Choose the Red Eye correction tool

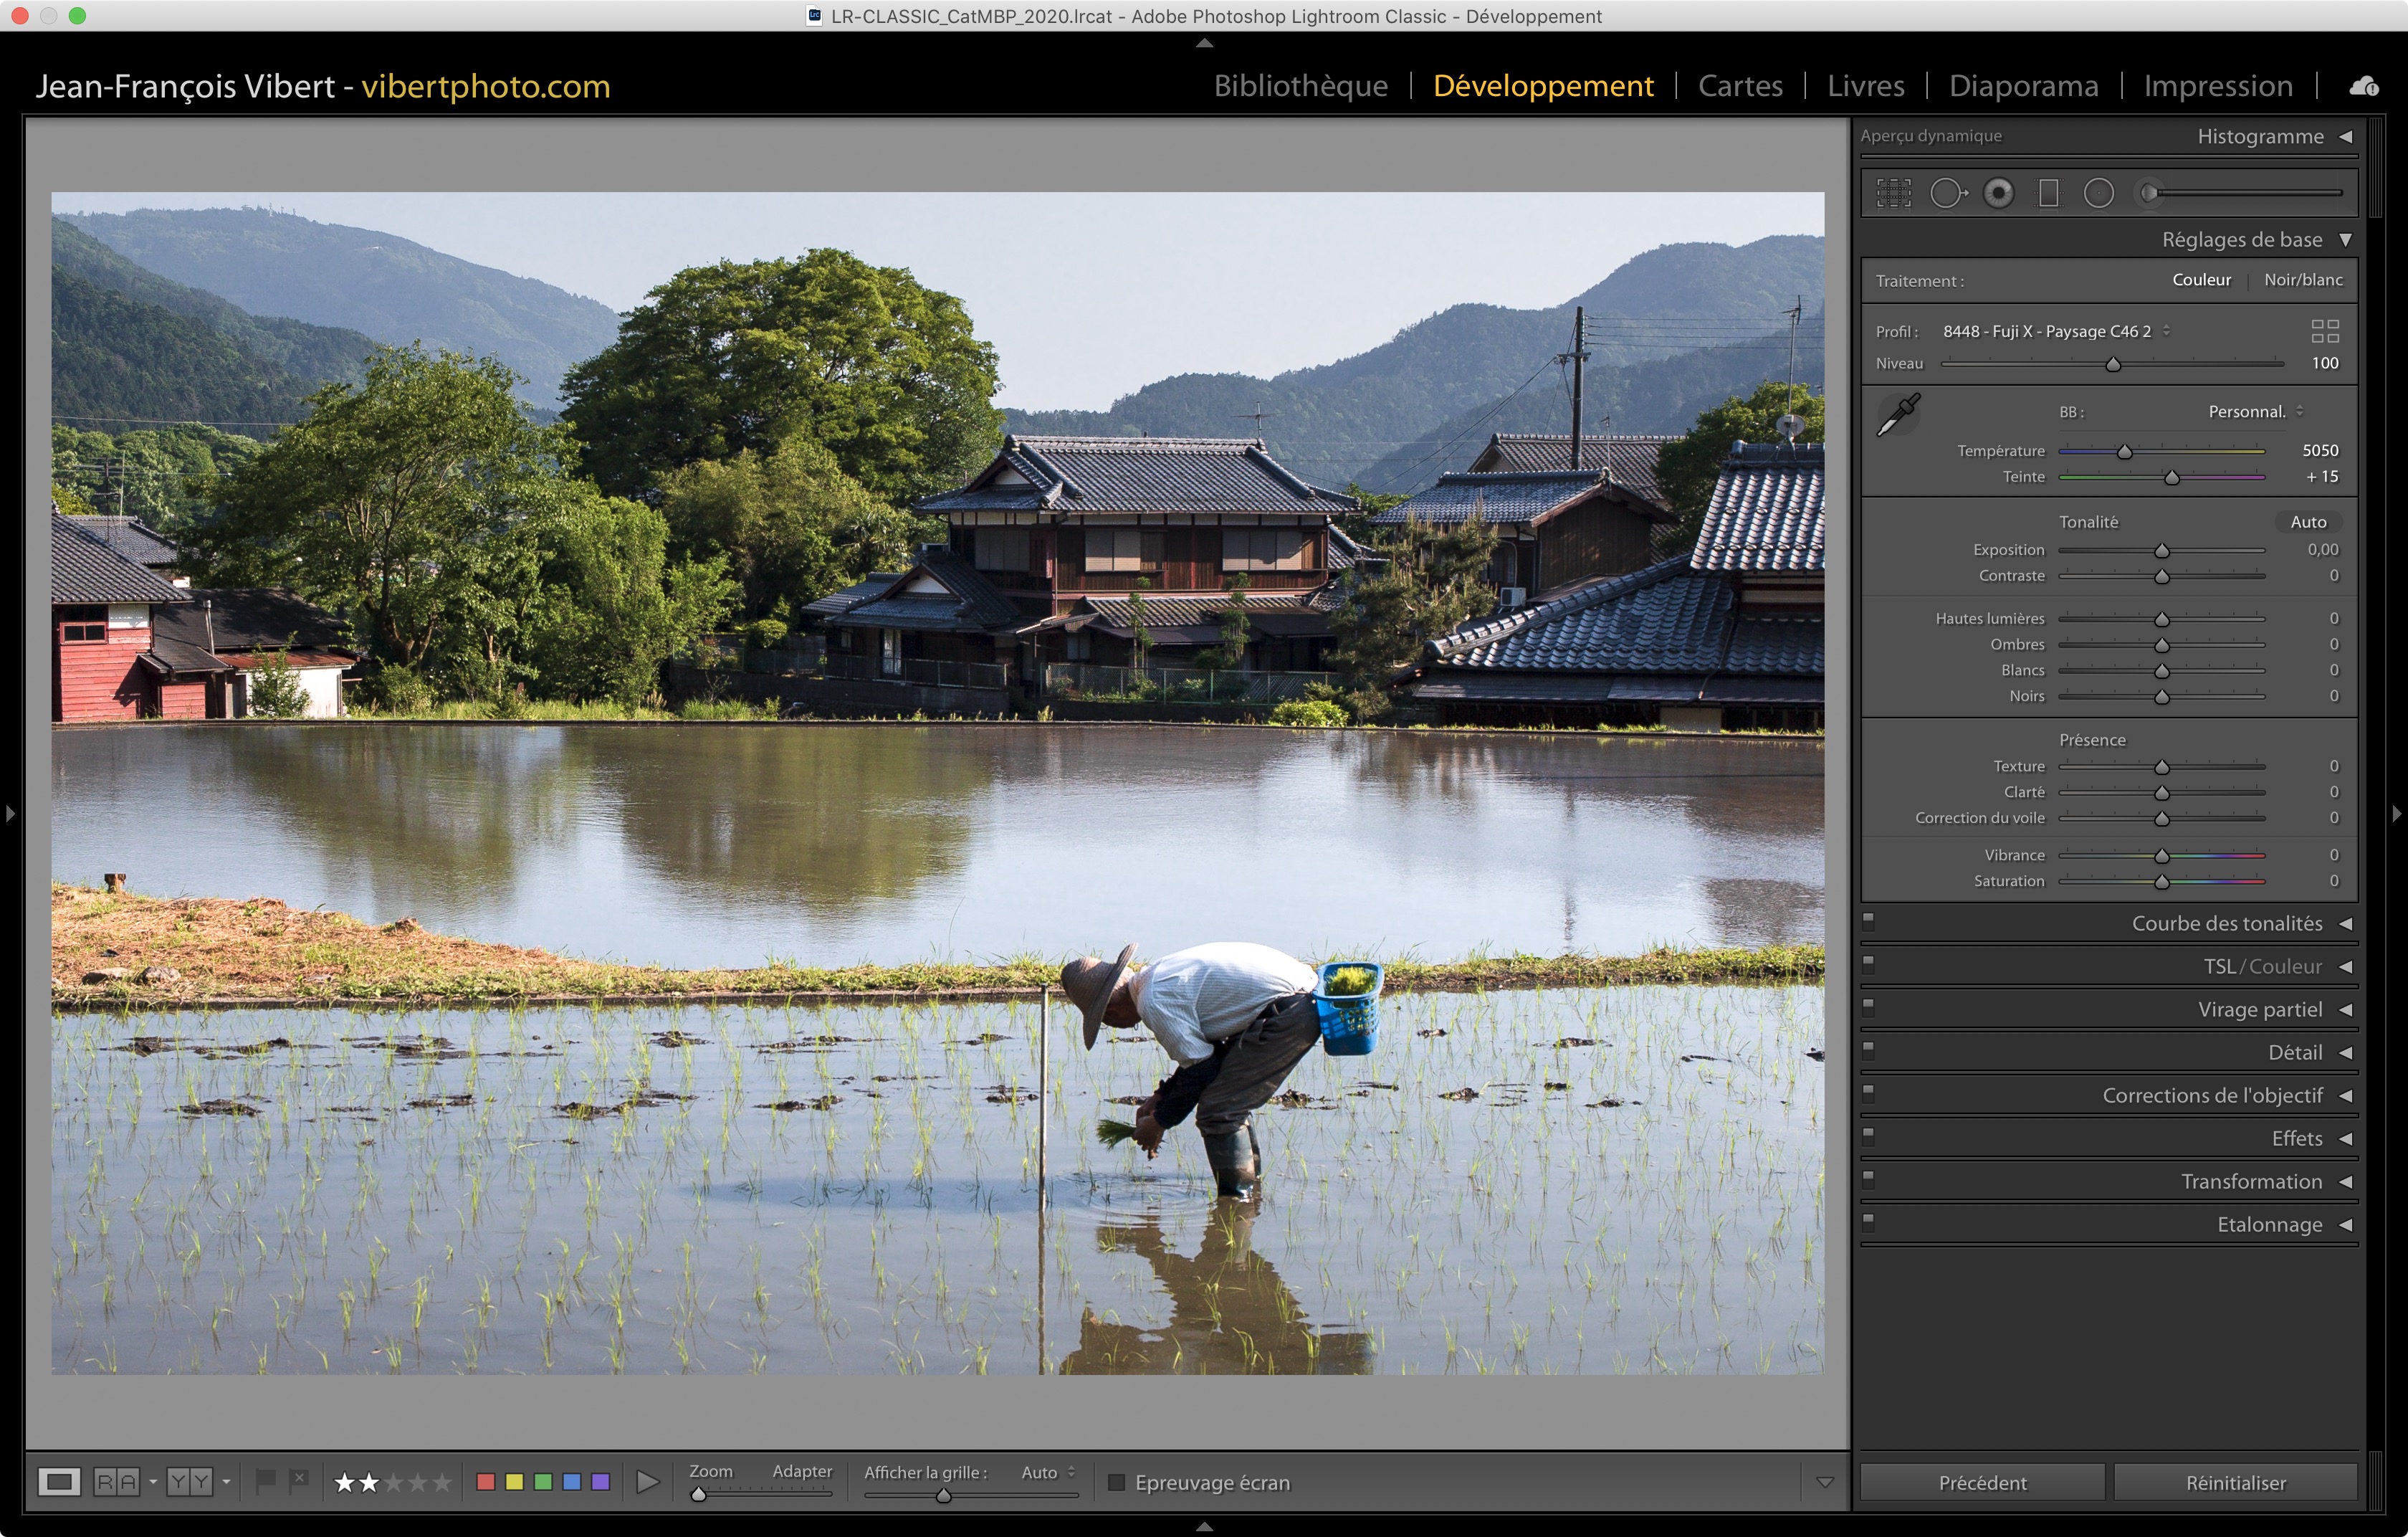[1998, 193]
